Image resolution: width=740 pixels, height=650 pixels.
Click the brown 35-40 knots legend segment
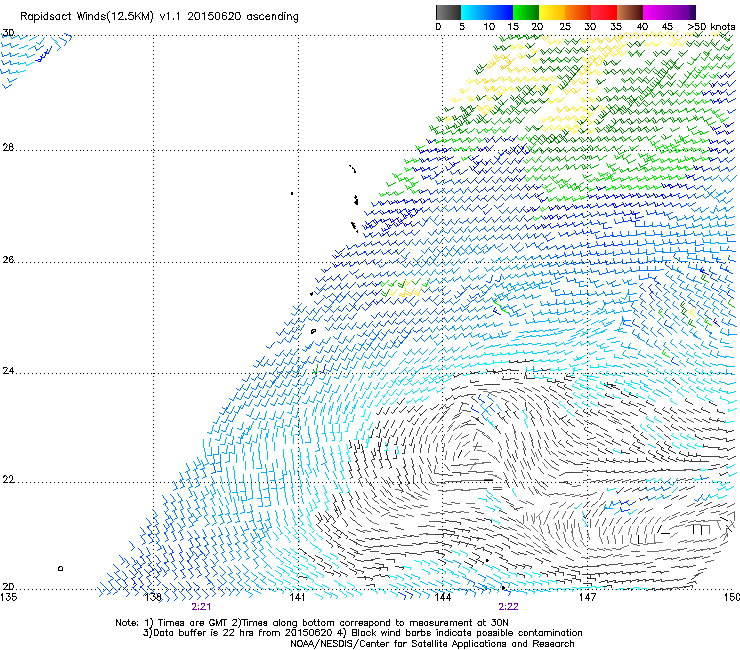630,12
